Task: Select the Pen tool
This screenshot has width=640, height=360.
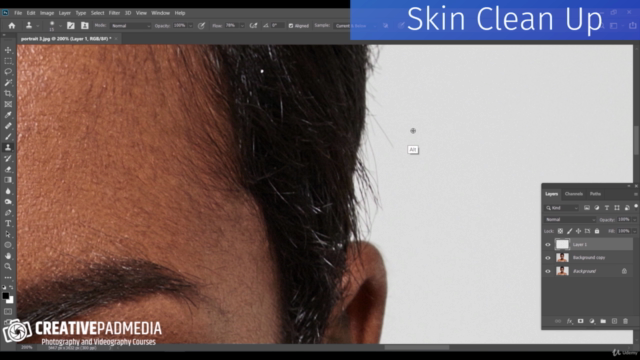Action: [8, 213]
